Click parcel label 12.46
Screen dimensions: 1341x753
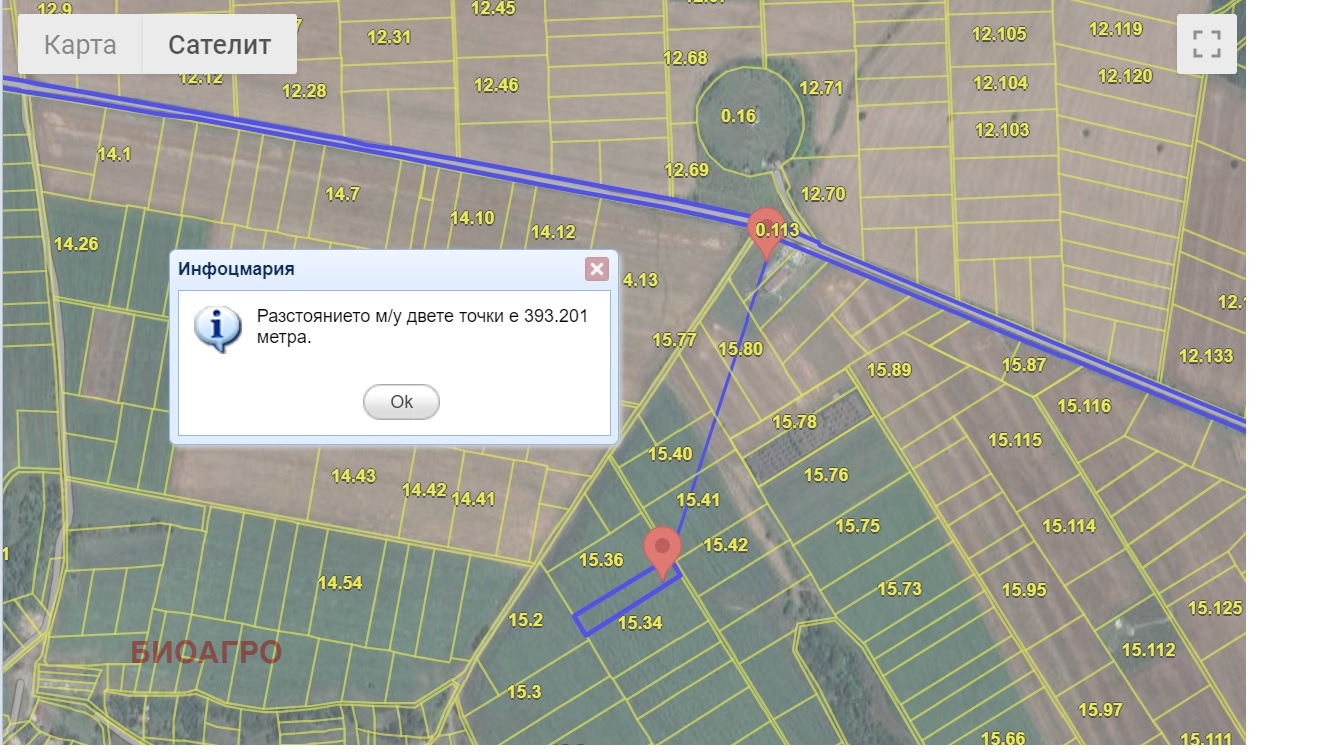[x=496, y=85]
